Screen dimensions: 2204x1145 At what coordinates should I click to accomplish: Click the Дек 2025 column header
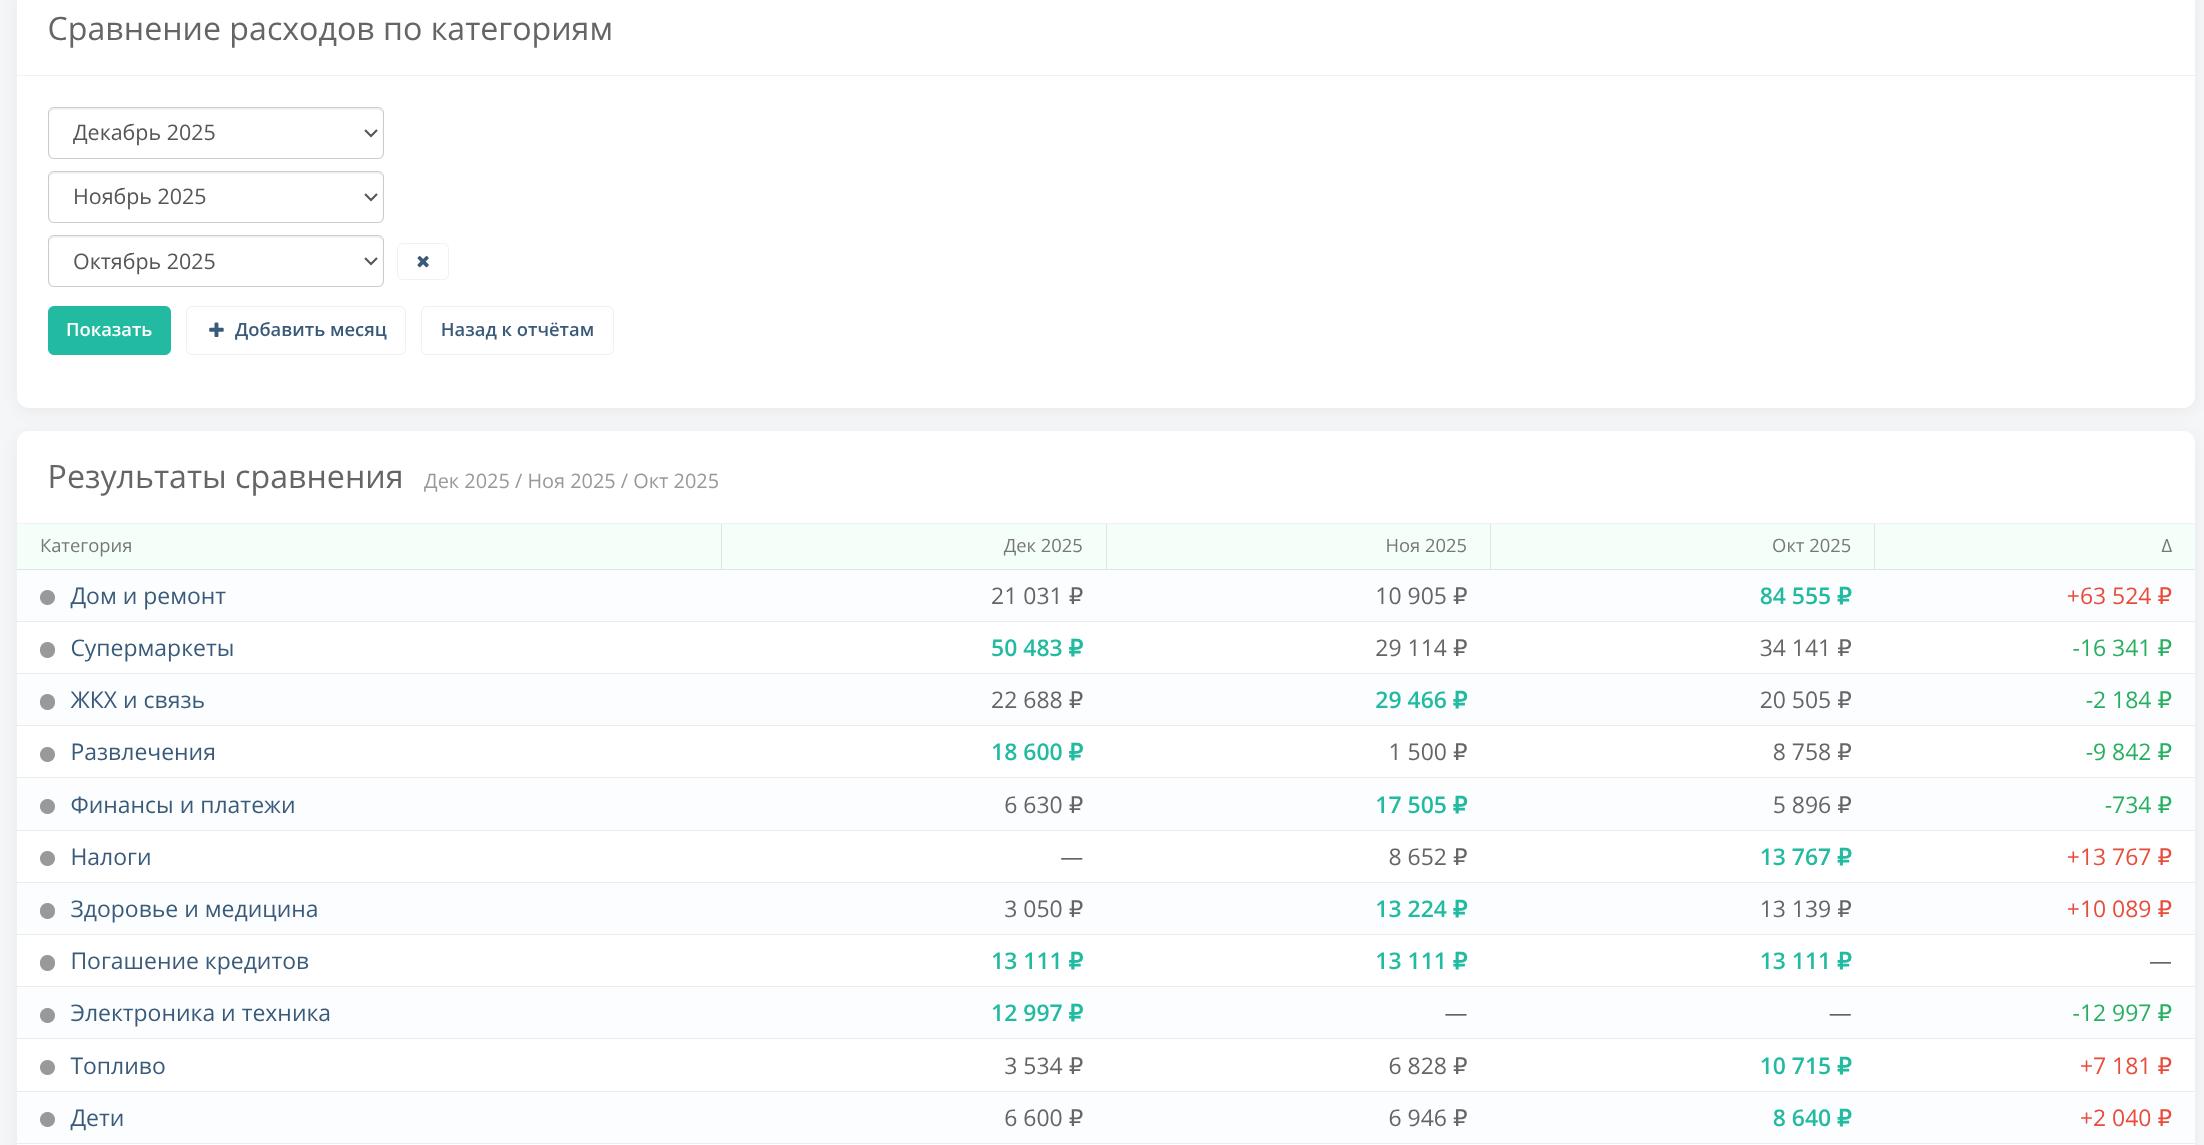pos(1042,546)
